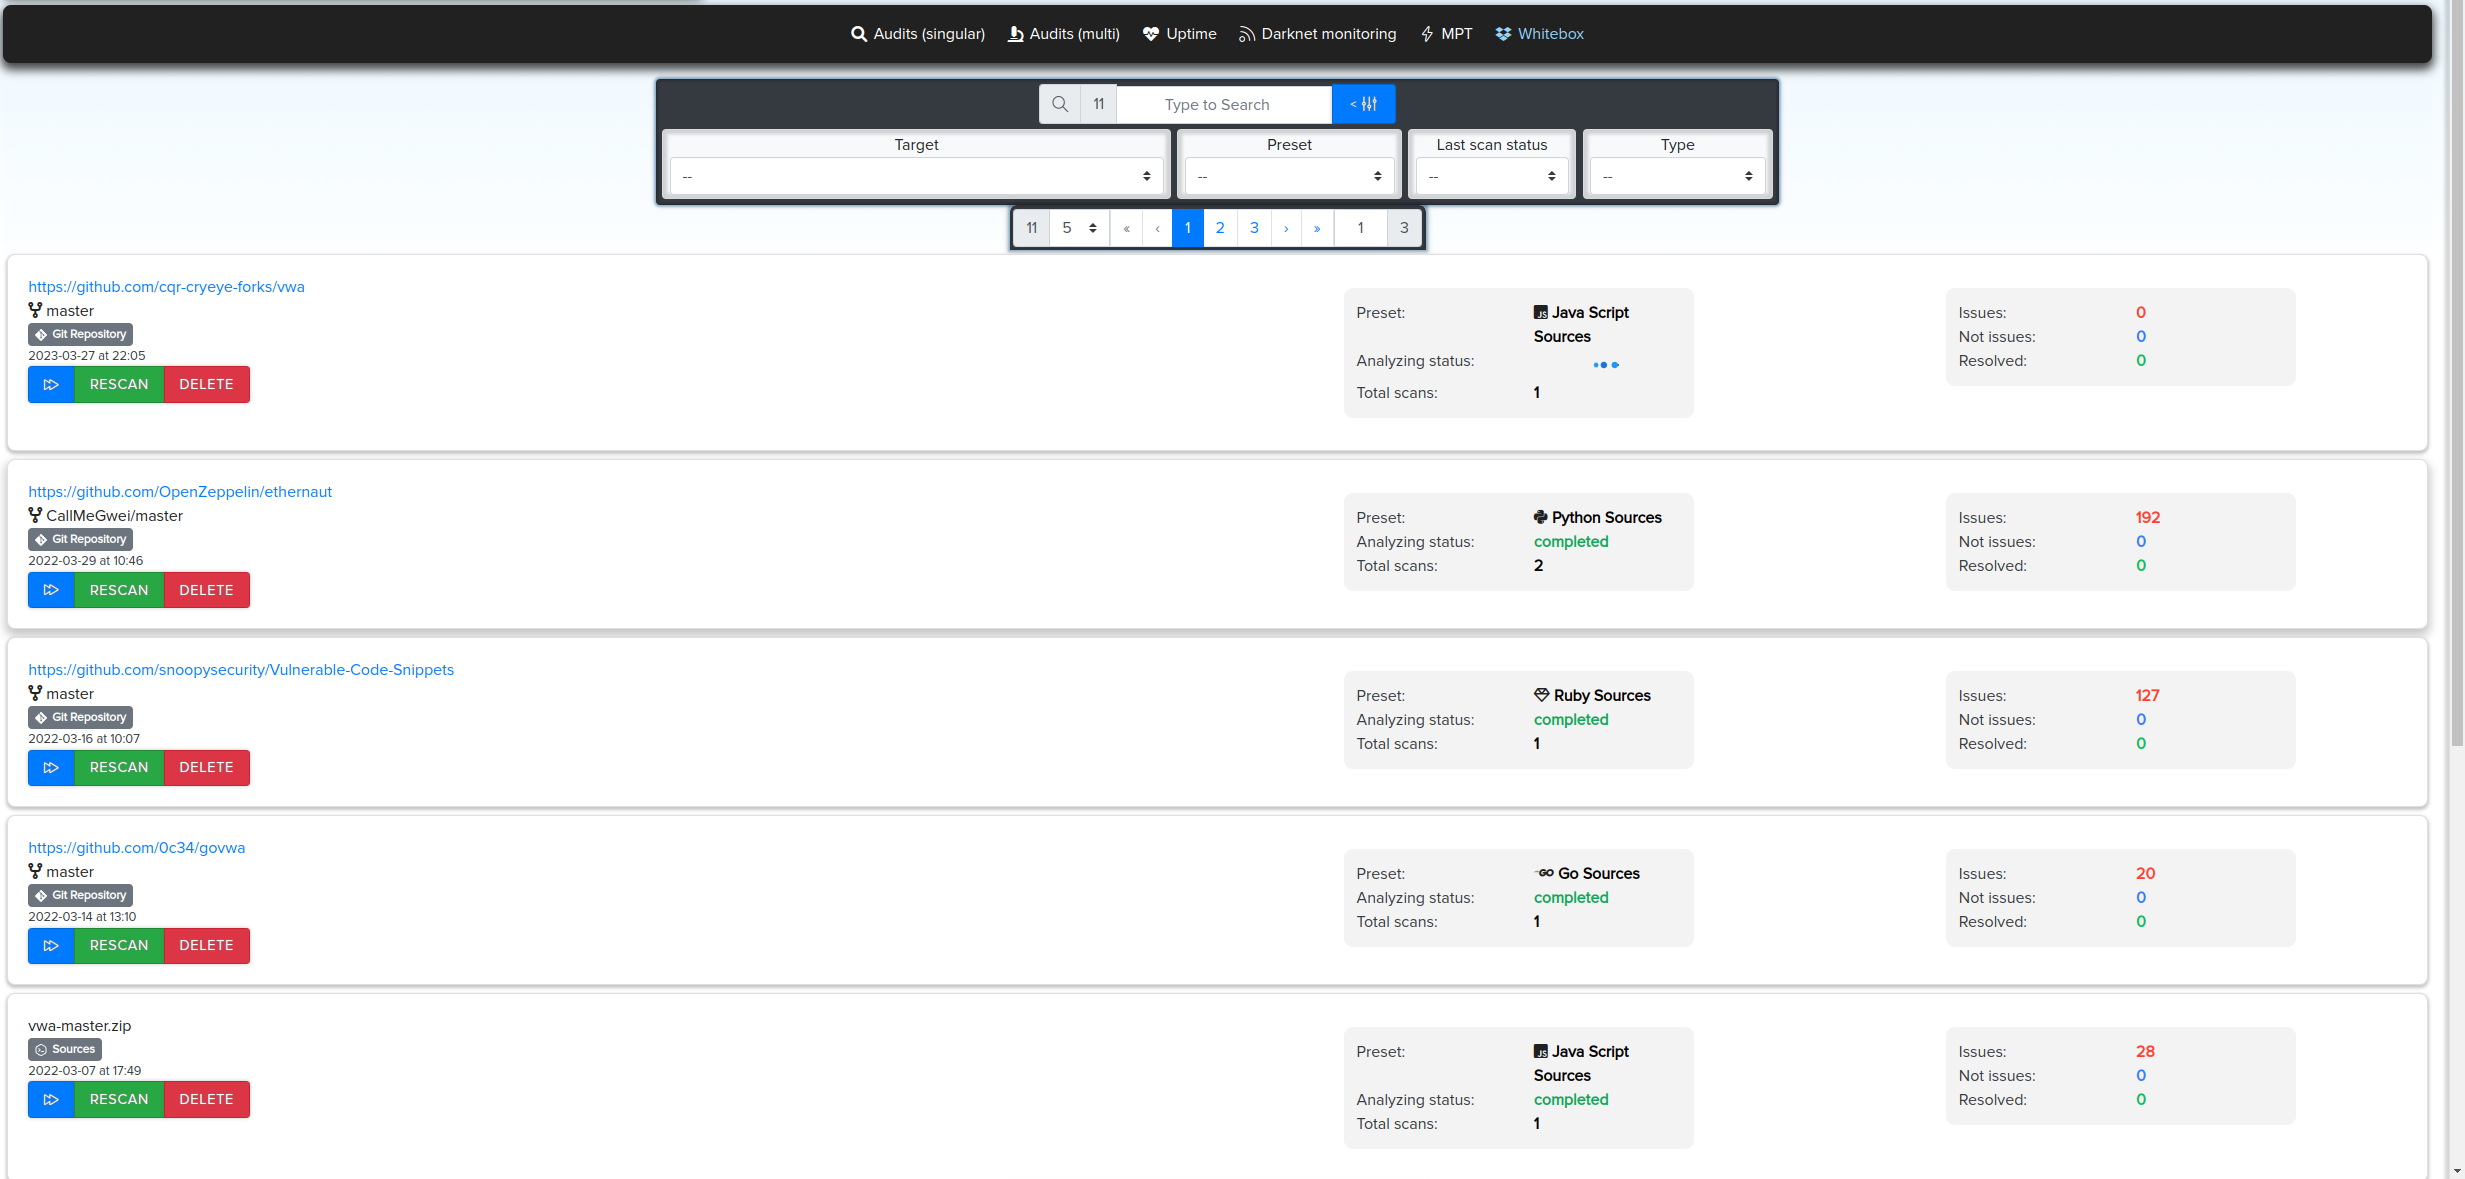
Task: Rescan the Vulnerable-Code-Snippets repository
Action: [119, 767]
